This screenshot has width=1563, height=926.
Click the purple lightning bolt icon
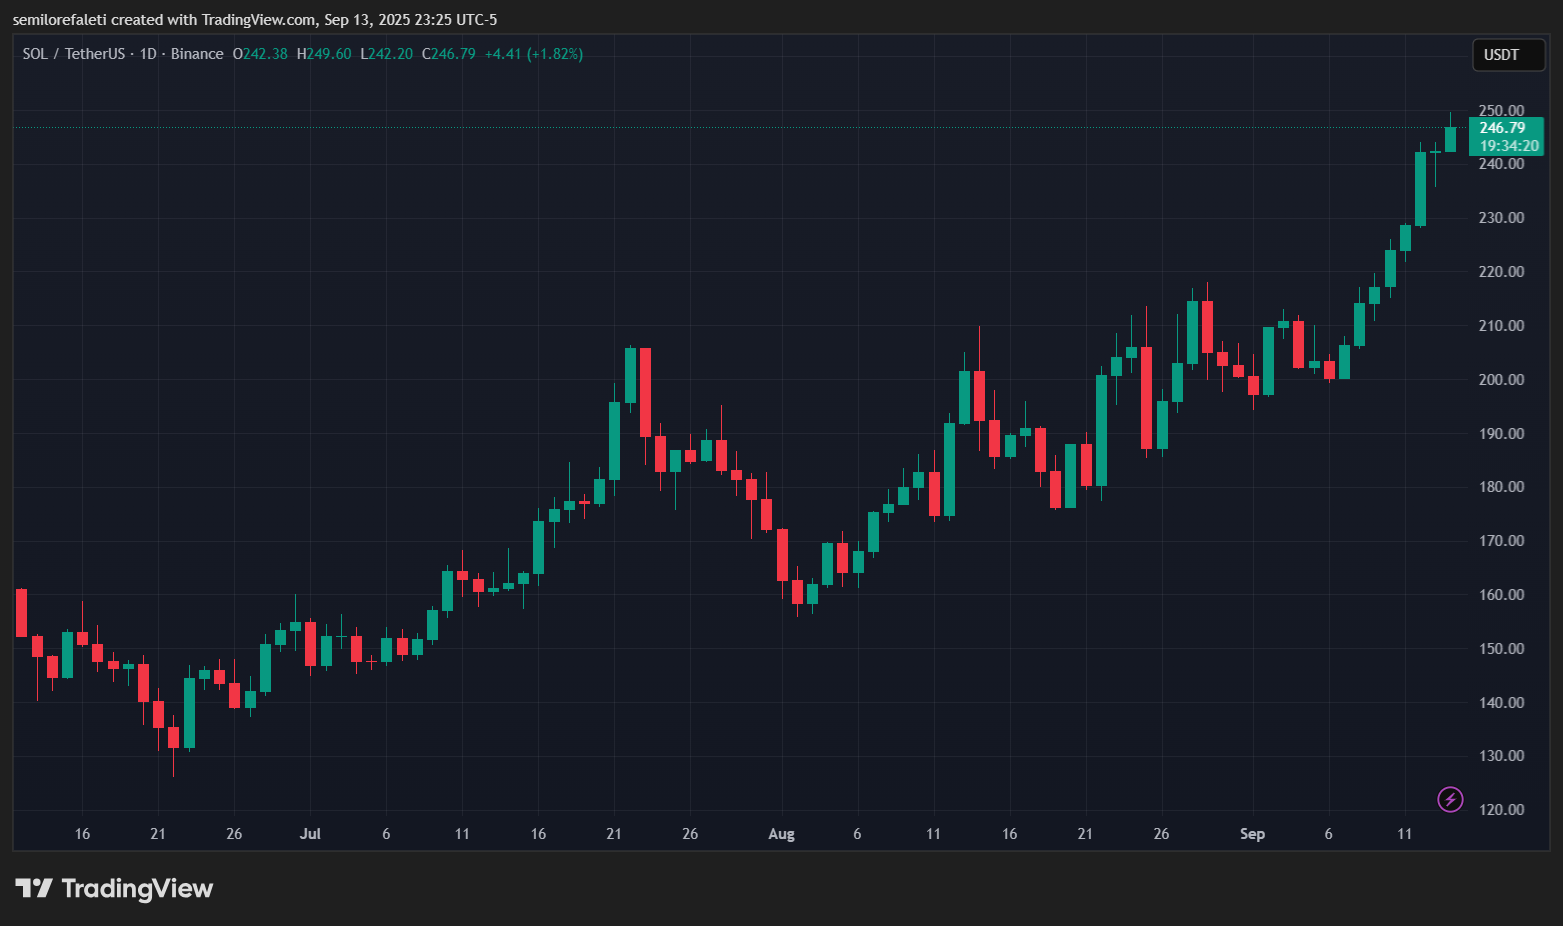coord(1450,799)
